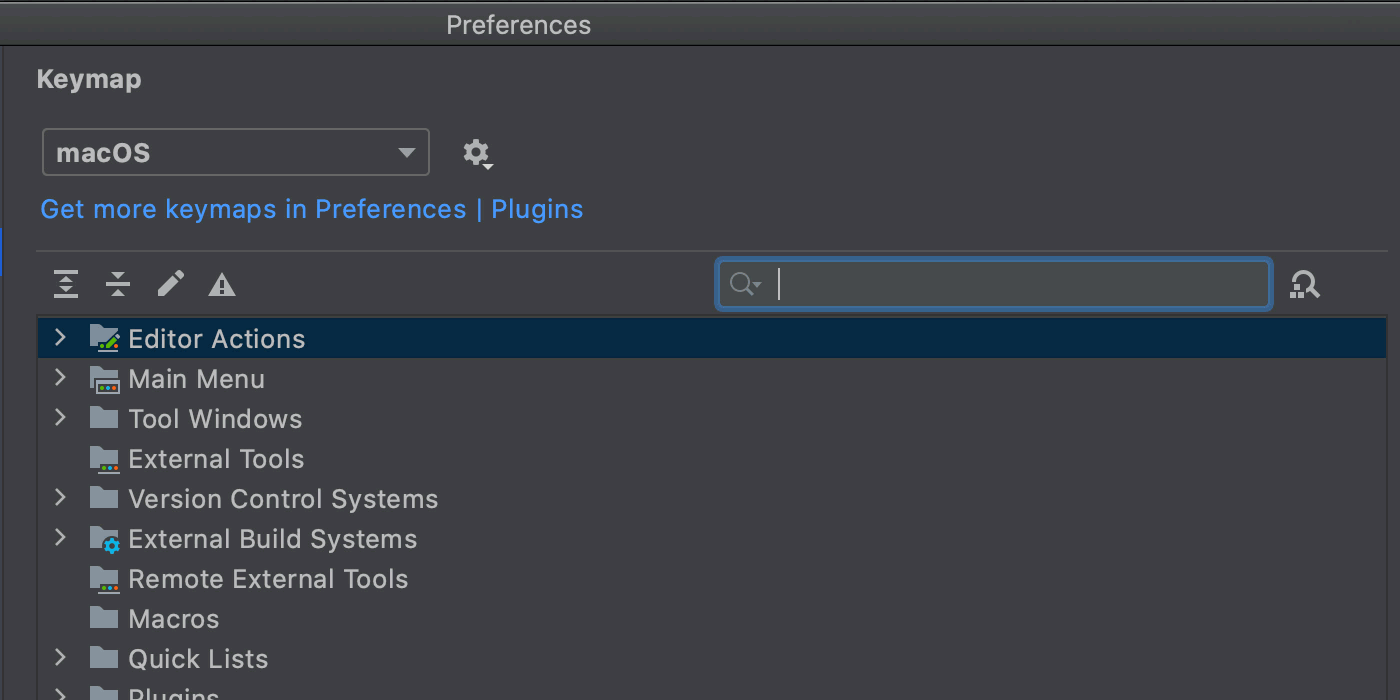The image size is (1400, 700).
Task: Expand the Tool Windows node
Action: [x=60, y=418]
